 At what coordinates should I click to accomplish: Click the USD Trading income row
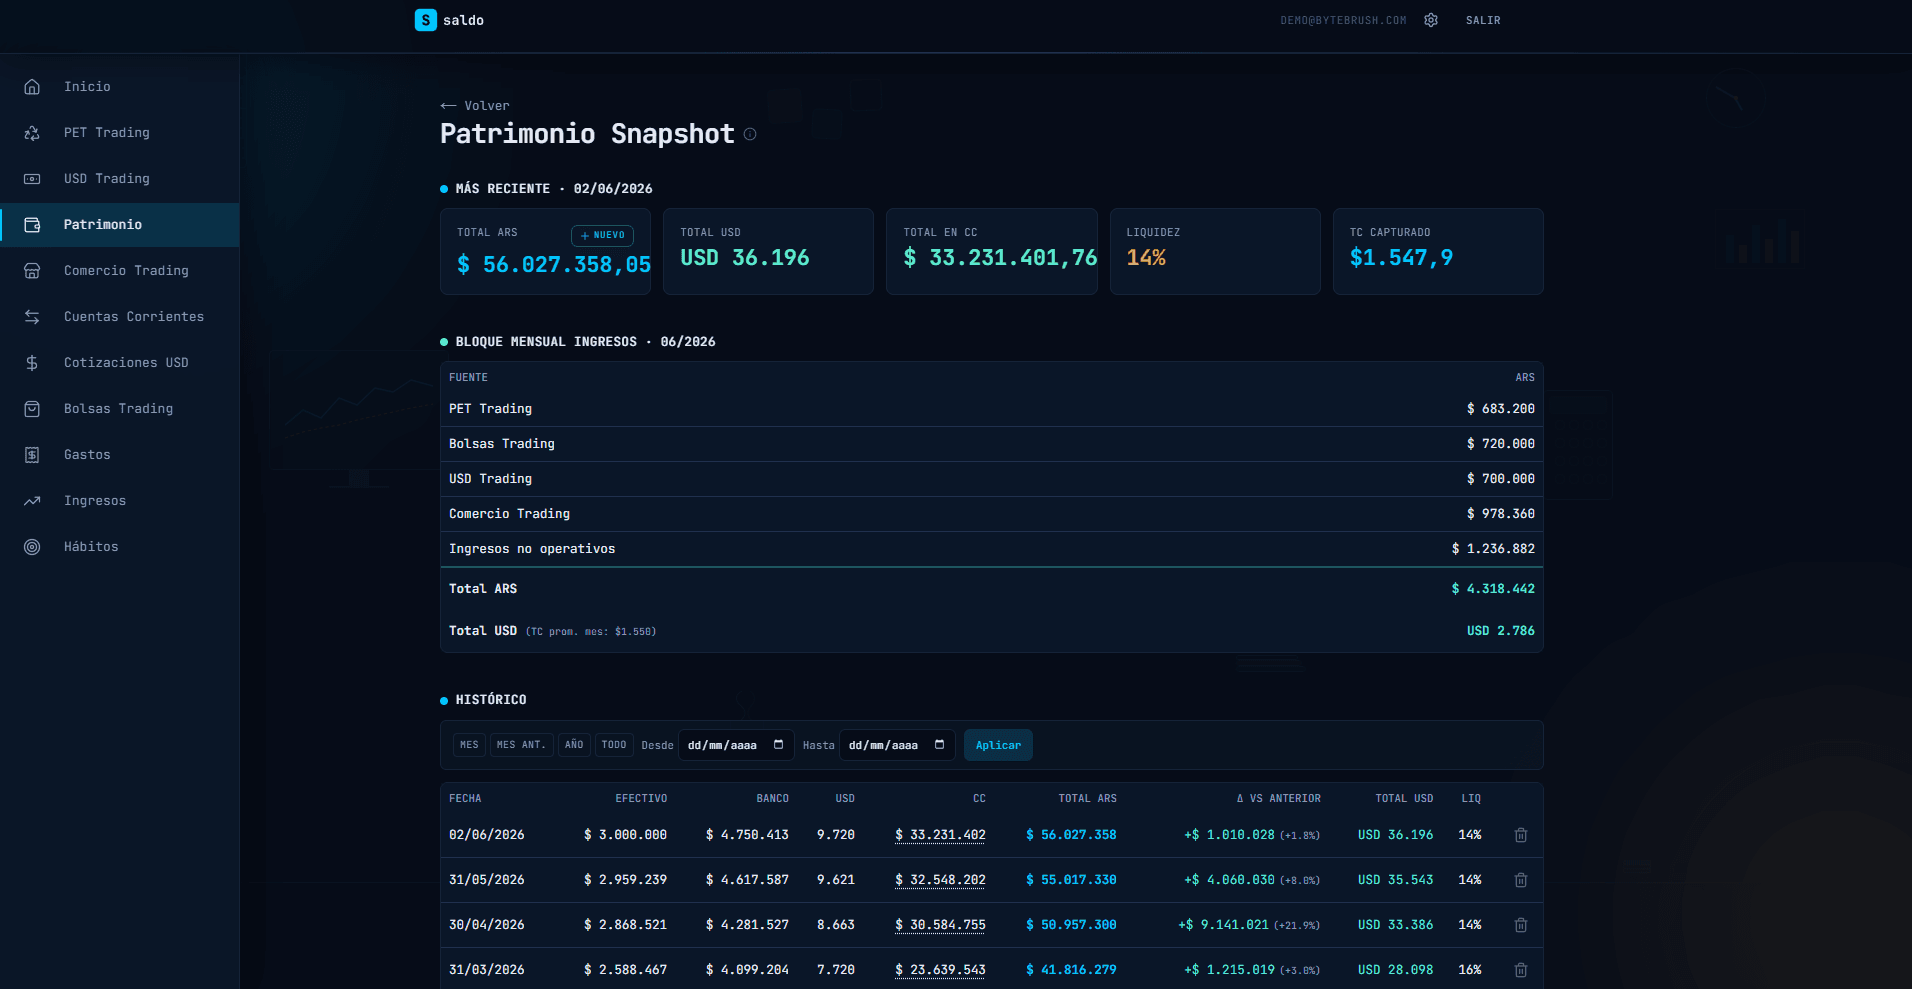coord(992,479)
